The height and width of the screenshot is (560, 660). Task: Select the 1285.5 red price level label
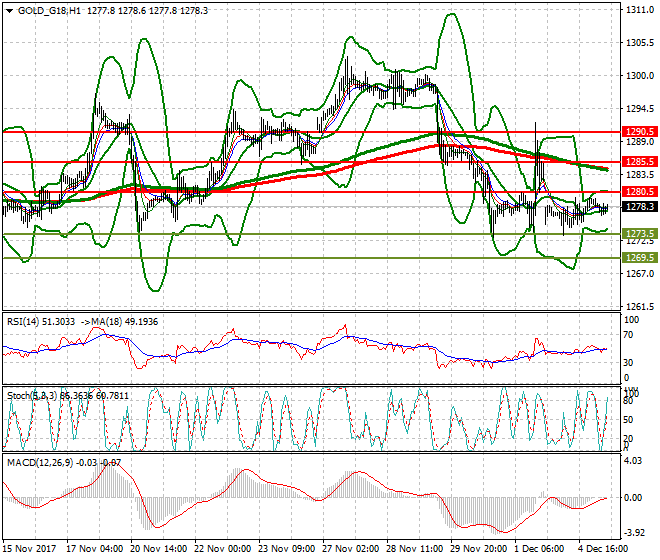639,161
